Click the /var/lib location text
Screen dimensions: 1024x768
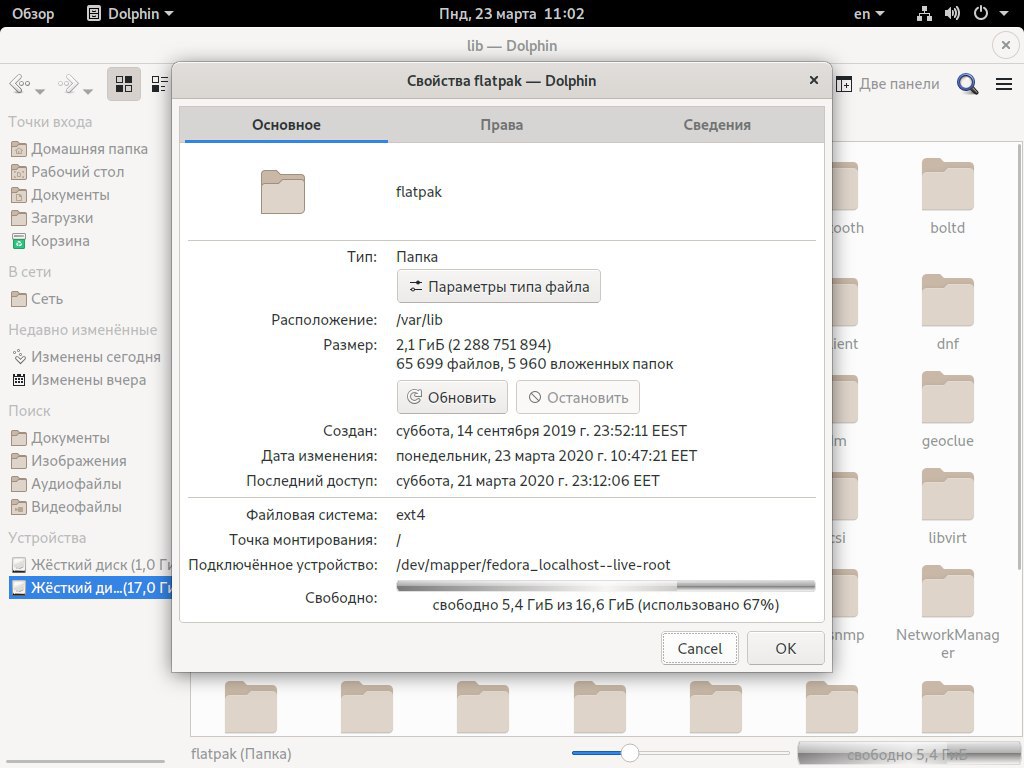click(419, 320)
